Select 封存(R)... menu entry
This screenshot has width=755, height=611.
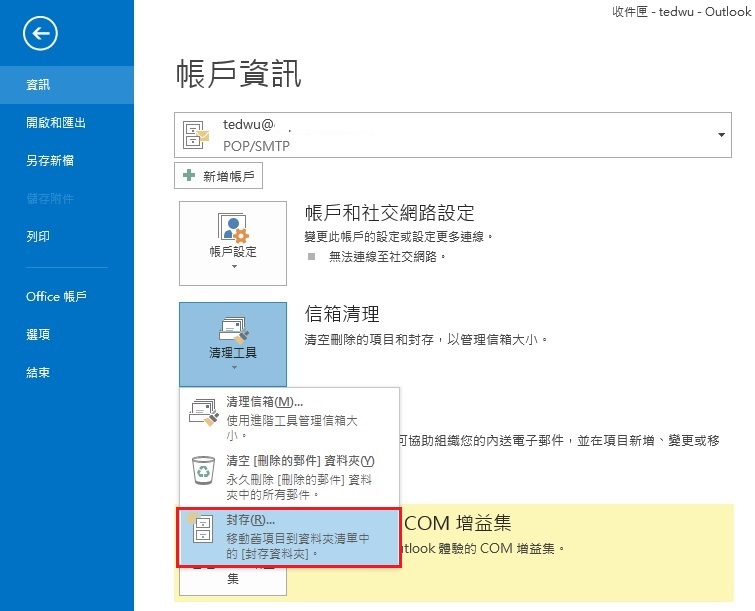[x=289, y=537]
